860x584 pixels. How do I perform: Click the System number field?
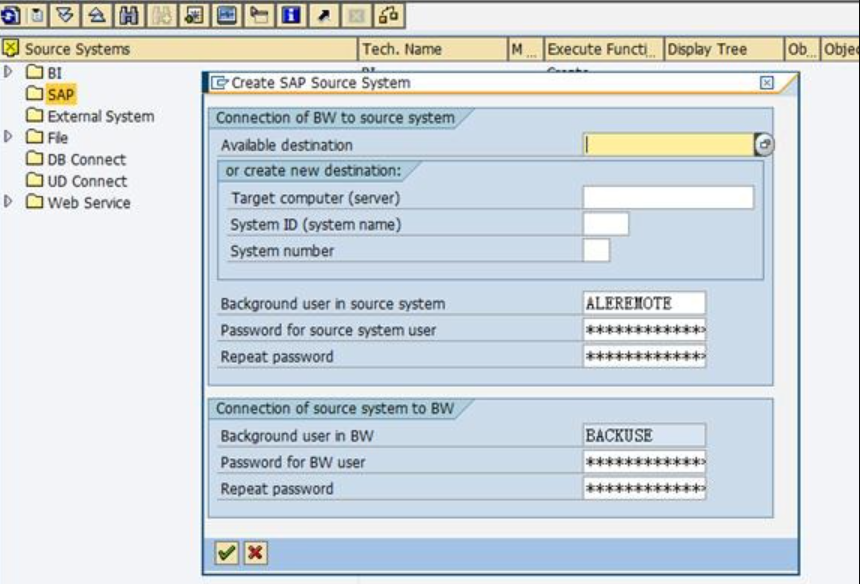(596, 251)
